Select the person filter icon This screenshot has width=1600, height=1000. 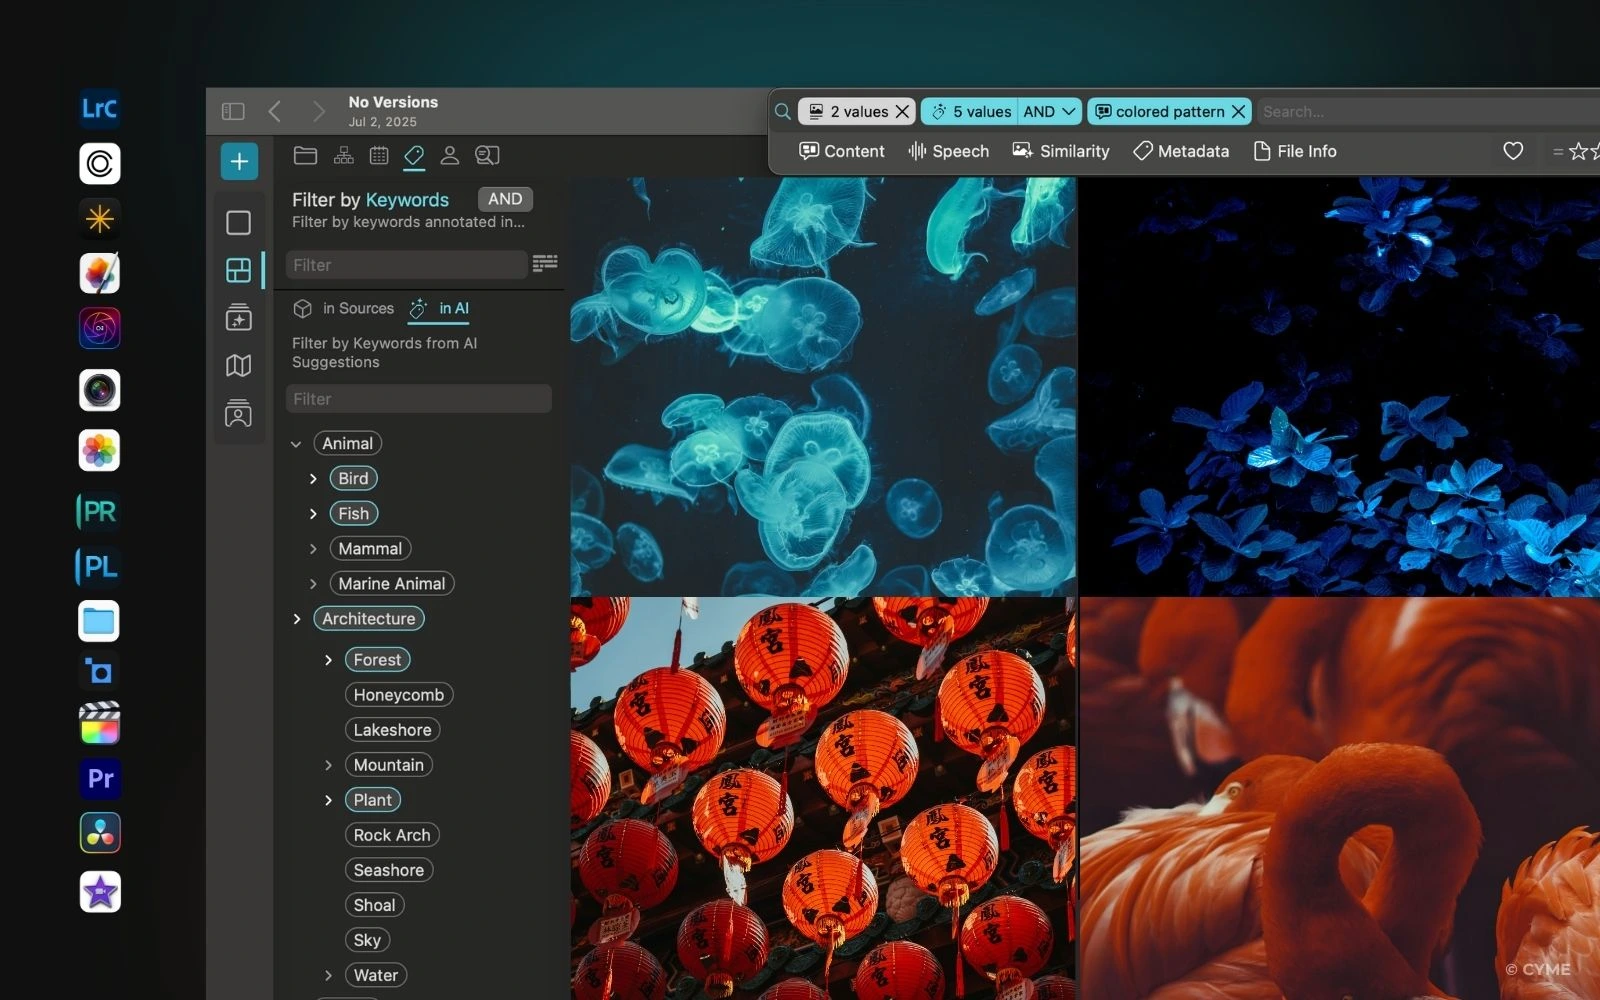[x=450, y=155]
